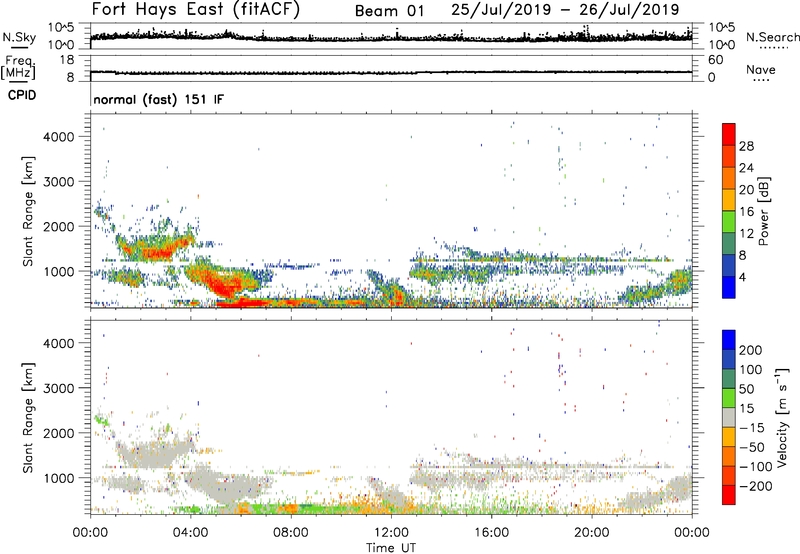Click the "-100" value on the velocity scale
This screenshot has width=800, height=554.
(755, 467)
